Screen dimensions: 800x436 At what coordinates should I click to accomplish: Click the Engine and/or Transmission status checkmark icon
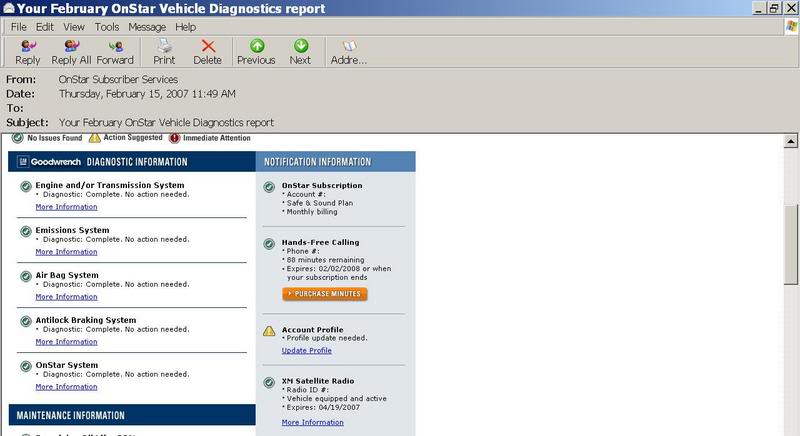[26, 186]
